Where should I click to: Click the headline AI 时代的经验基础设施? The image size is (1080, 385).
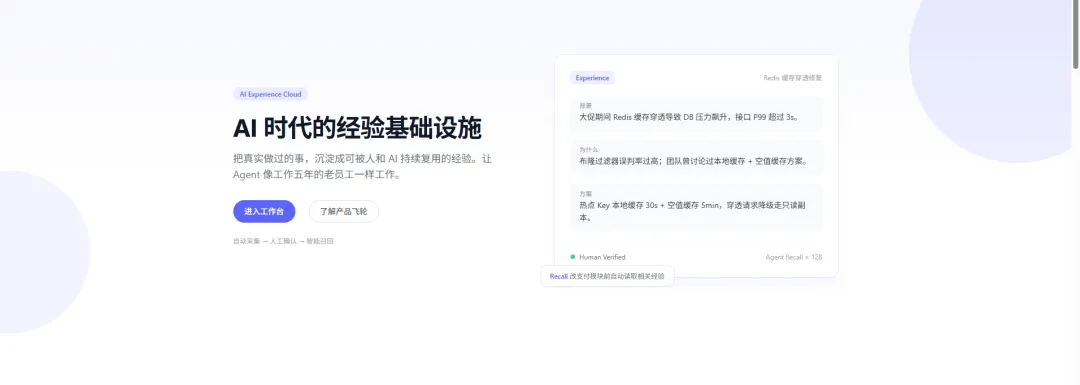tap(357, 129)
